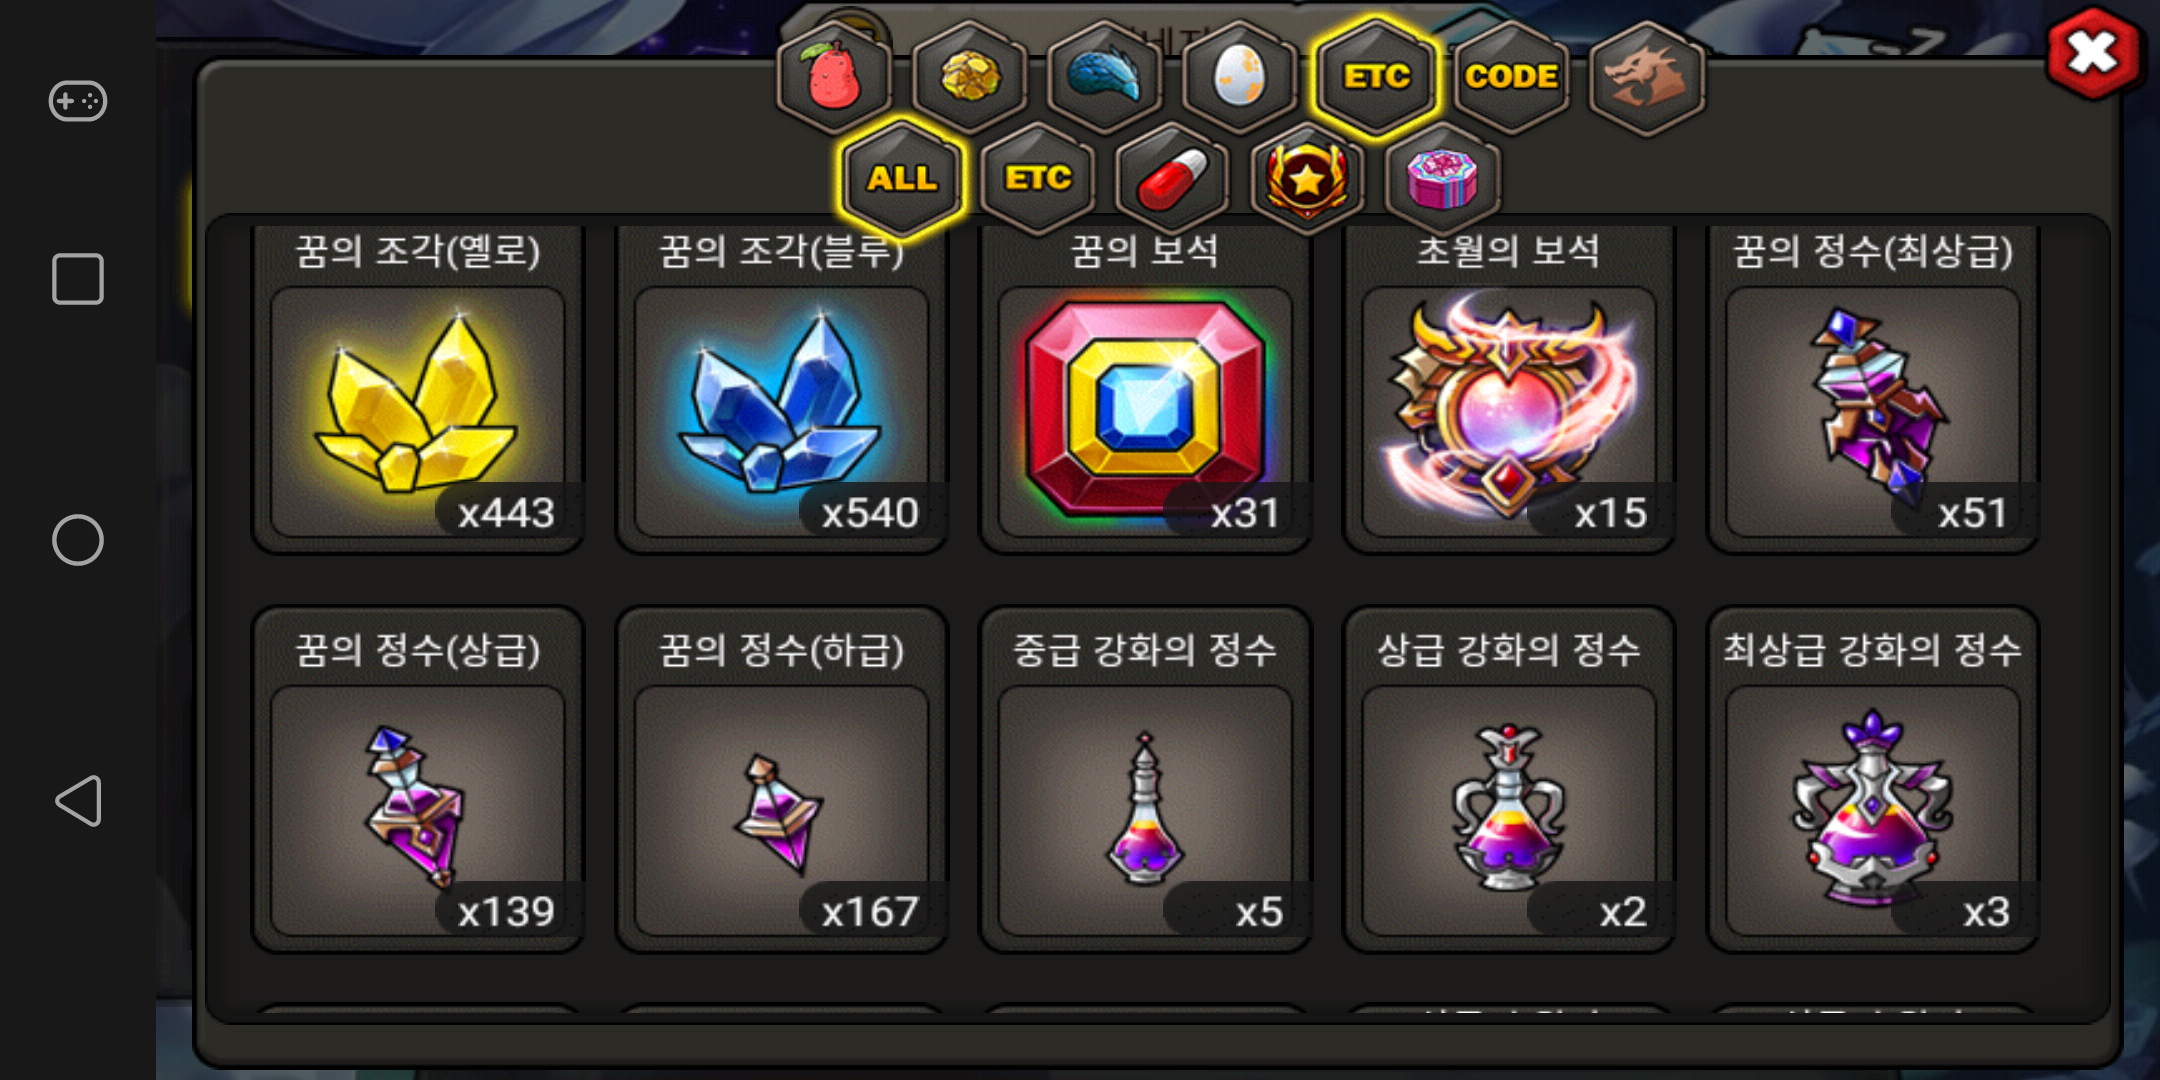
Task: Tap the gamepad icon in sidebar
Action: tap(78, 101)
